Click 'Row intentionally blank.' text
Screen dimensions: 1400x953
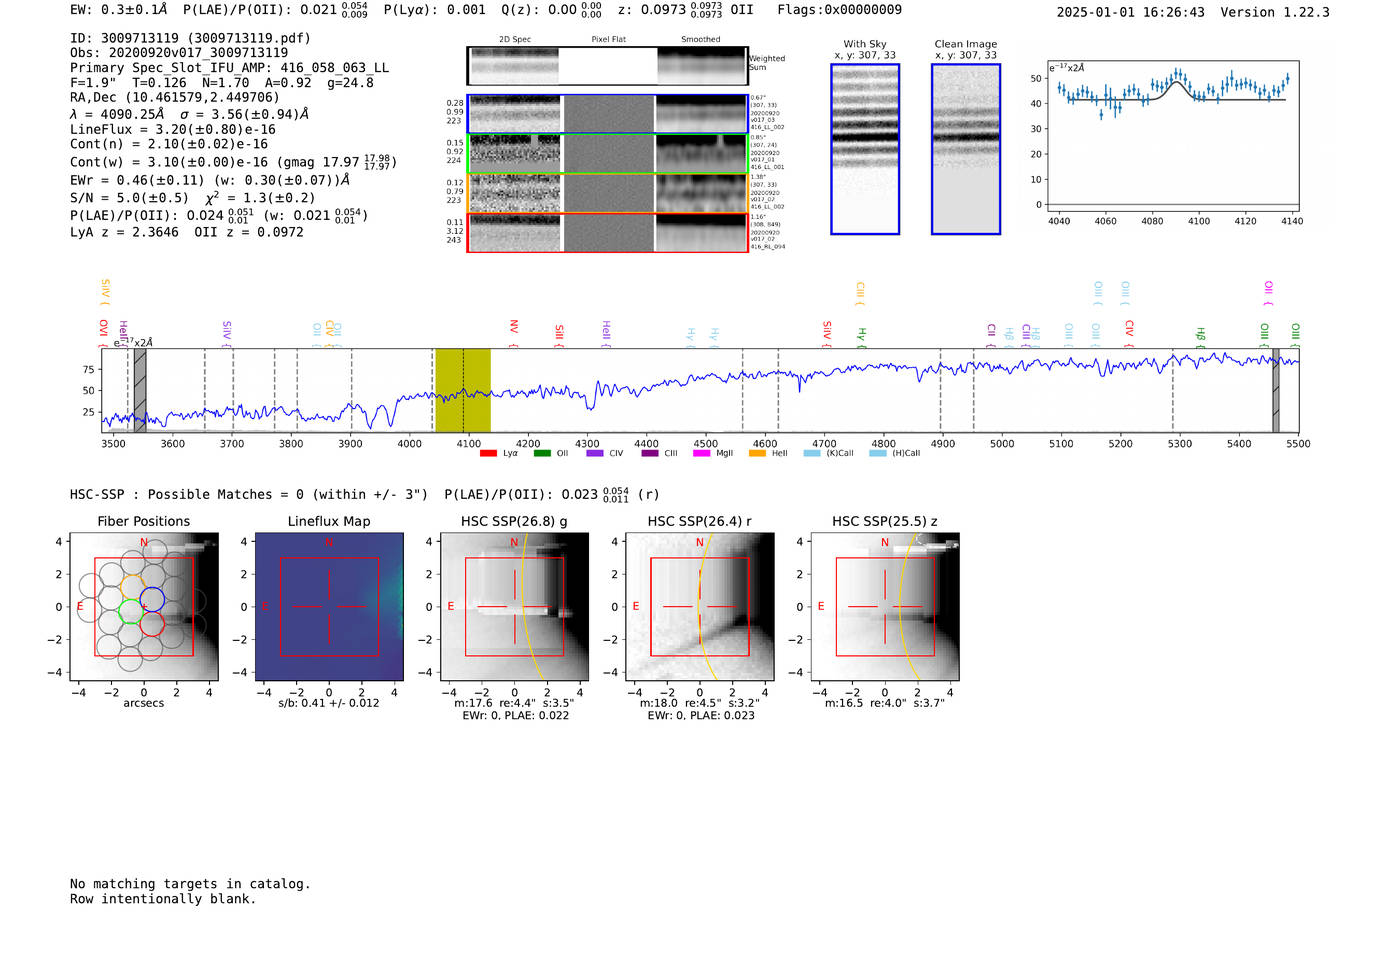coord(163,899)
